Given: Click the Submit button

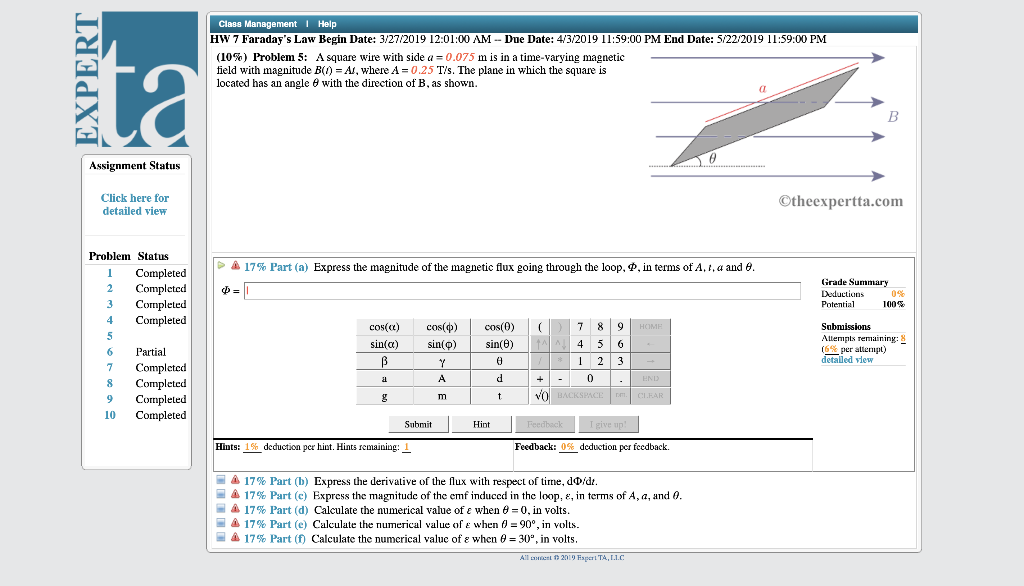Looking at the screenshot, I should coord(418,424).
